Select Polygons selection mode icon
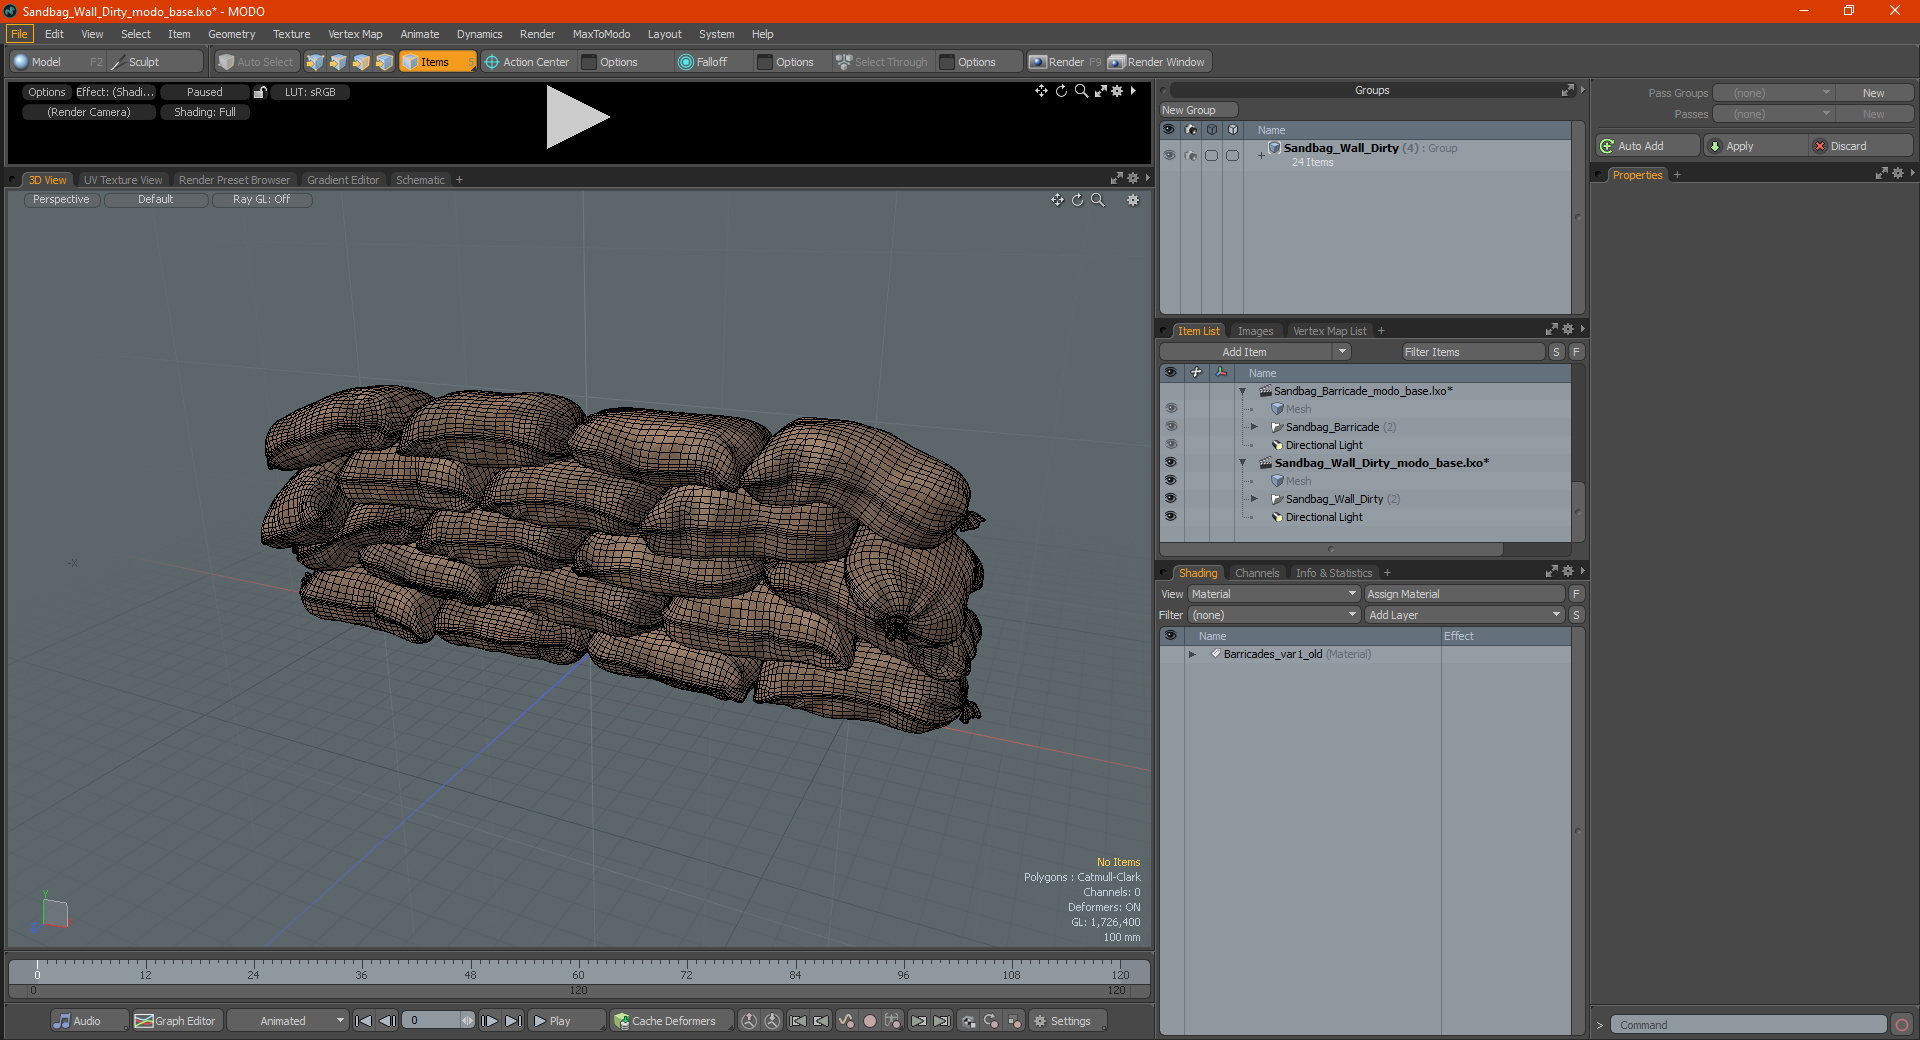This screenshot has width=1920, height=1040. coord(361,62)
